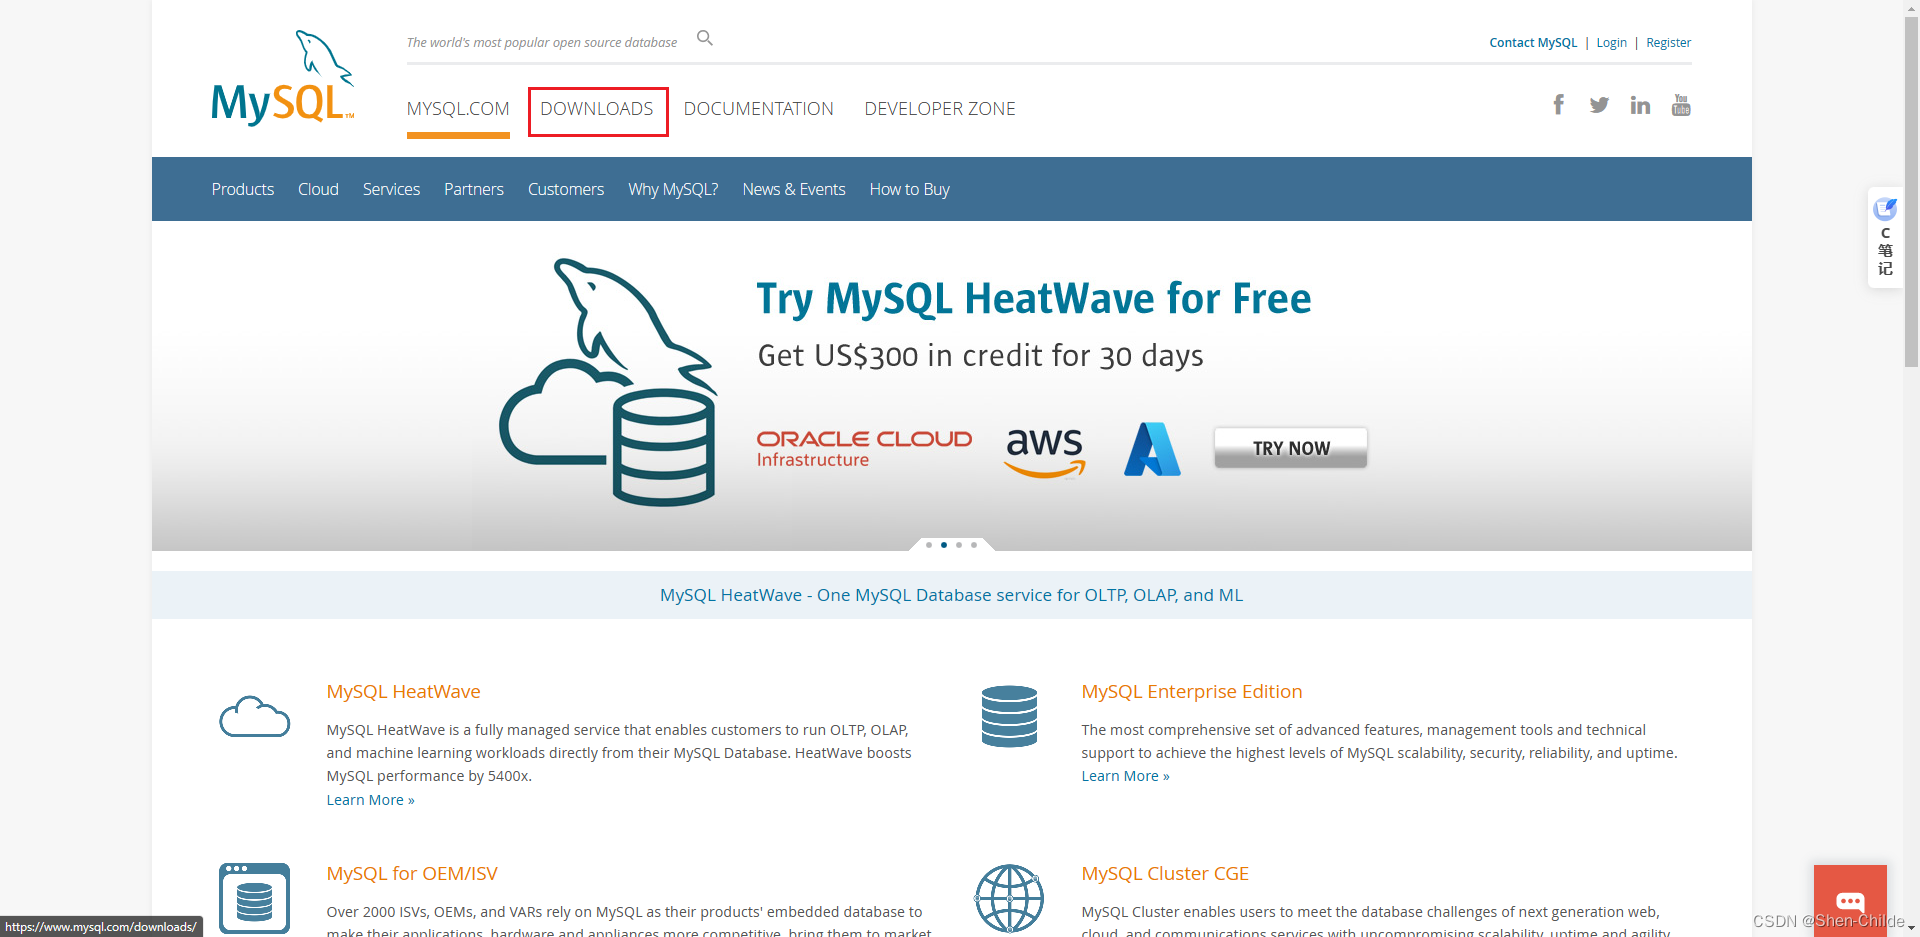Click the MySQL dolphin logo
1920x937 pixels.
point(283,78)
